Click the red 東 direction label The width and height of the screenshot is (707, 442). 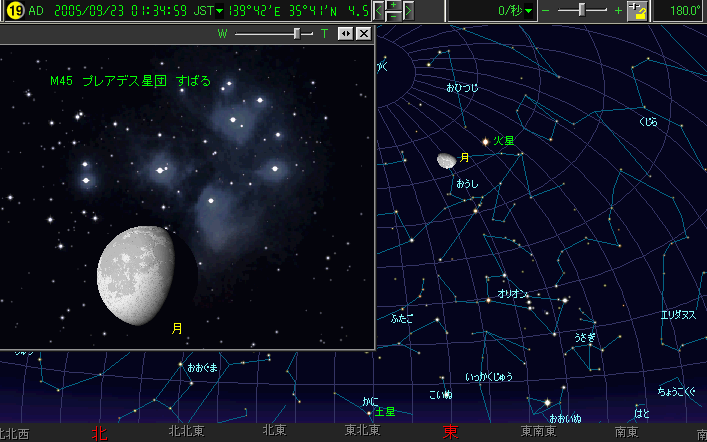pyautogui.click(x=451, y=432)
